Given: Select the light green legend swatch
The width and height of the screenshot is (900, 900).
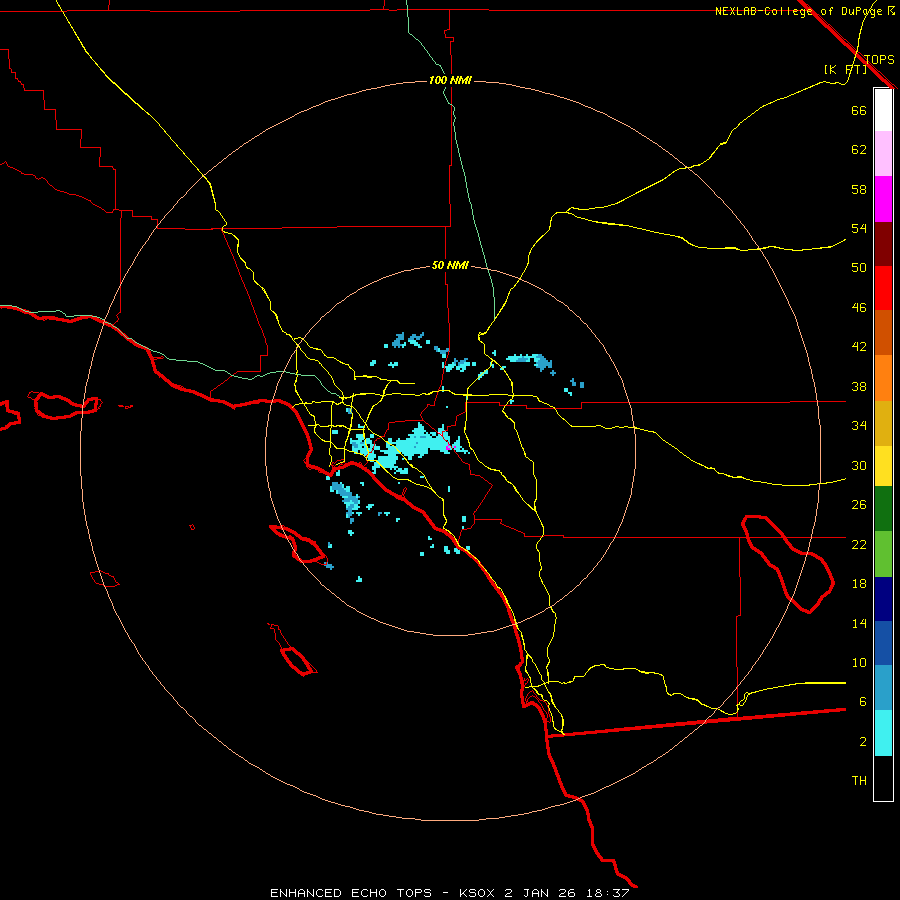Looking at the screenshot, I should click(883, 554).
